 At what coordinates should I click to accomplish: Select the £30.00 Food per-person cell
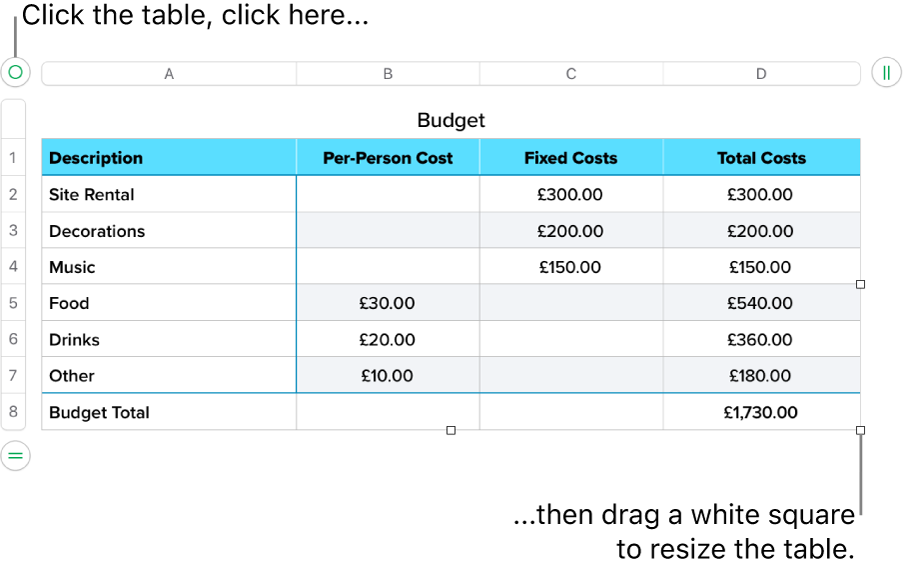pos(388,303)
